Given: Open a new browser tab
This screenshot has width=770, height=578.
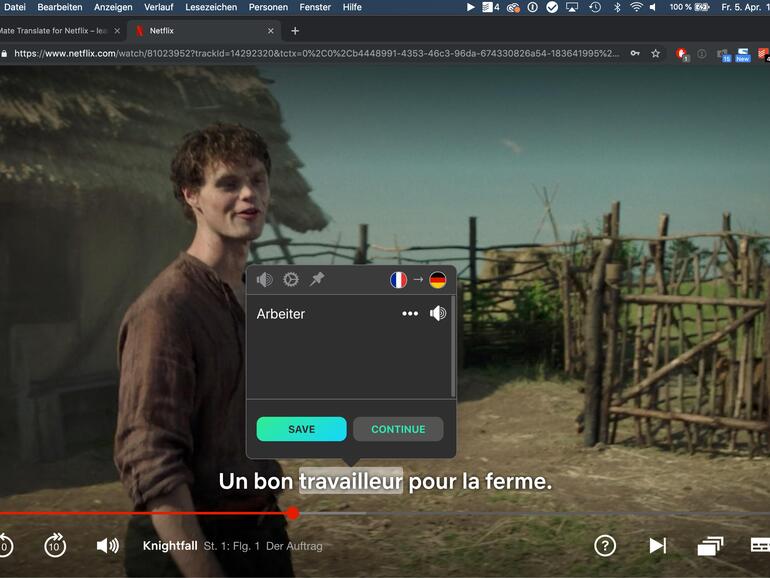Looking at the screenshot, I should click(x=295, y=31).
